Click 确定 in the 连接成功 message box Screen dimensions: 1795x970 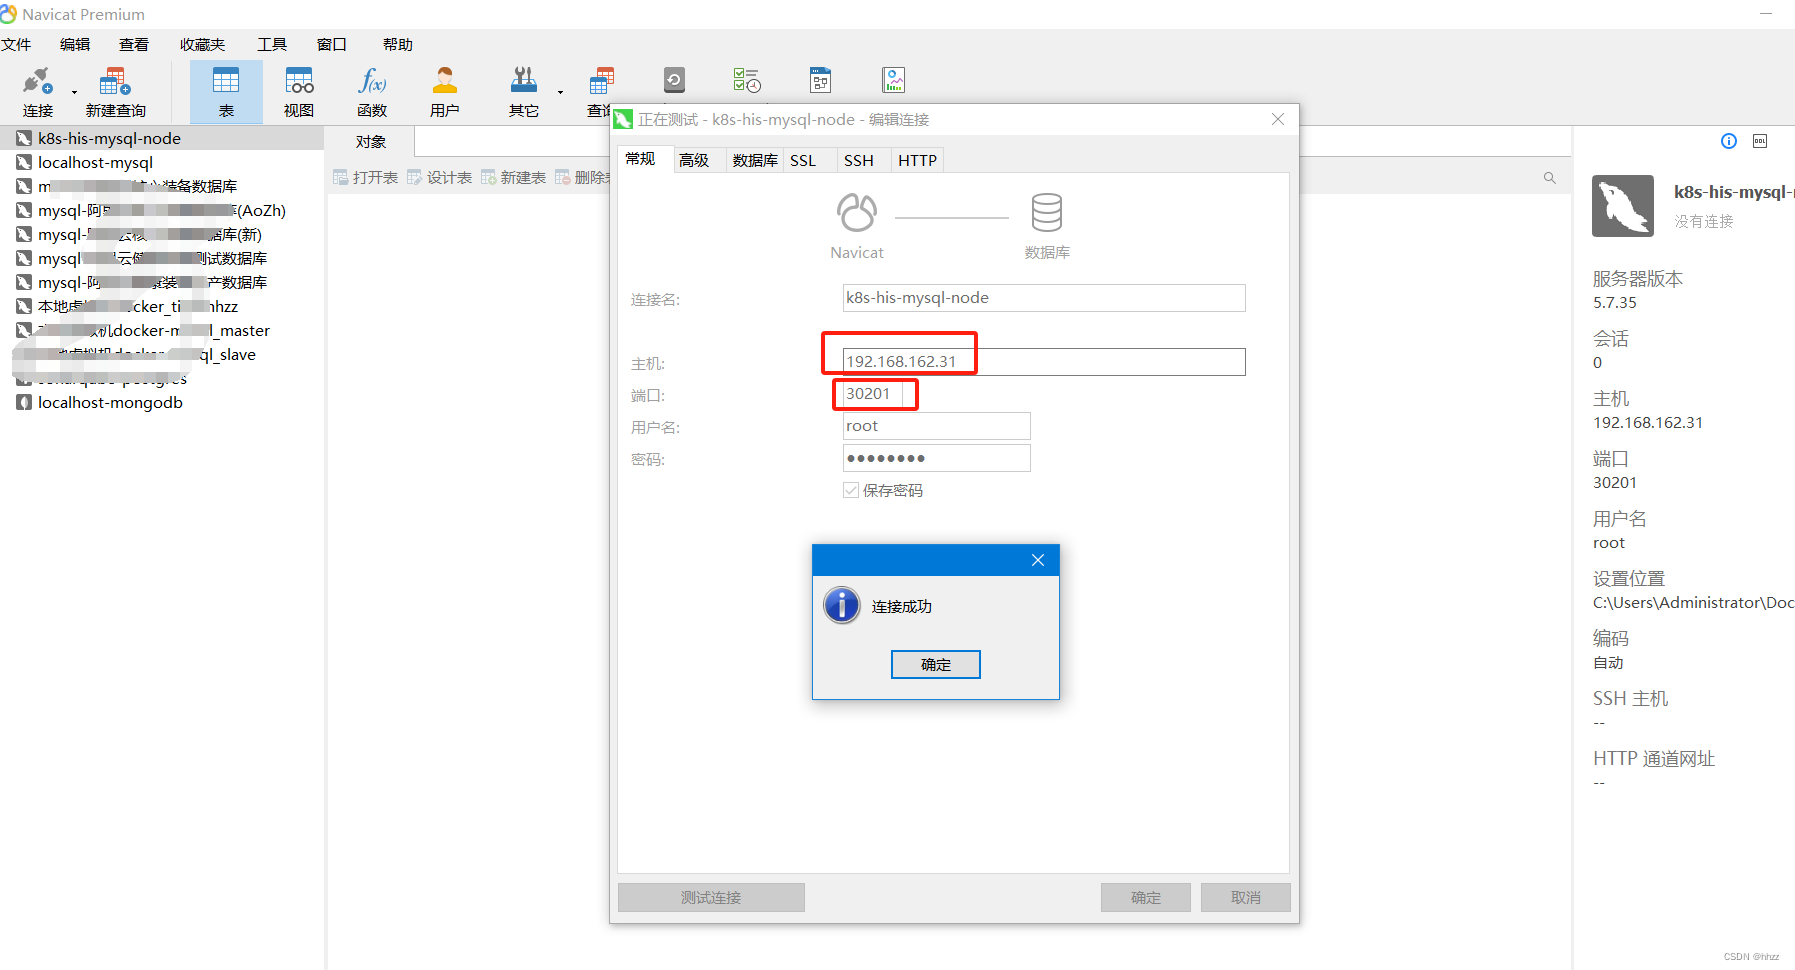click(936, 664)
